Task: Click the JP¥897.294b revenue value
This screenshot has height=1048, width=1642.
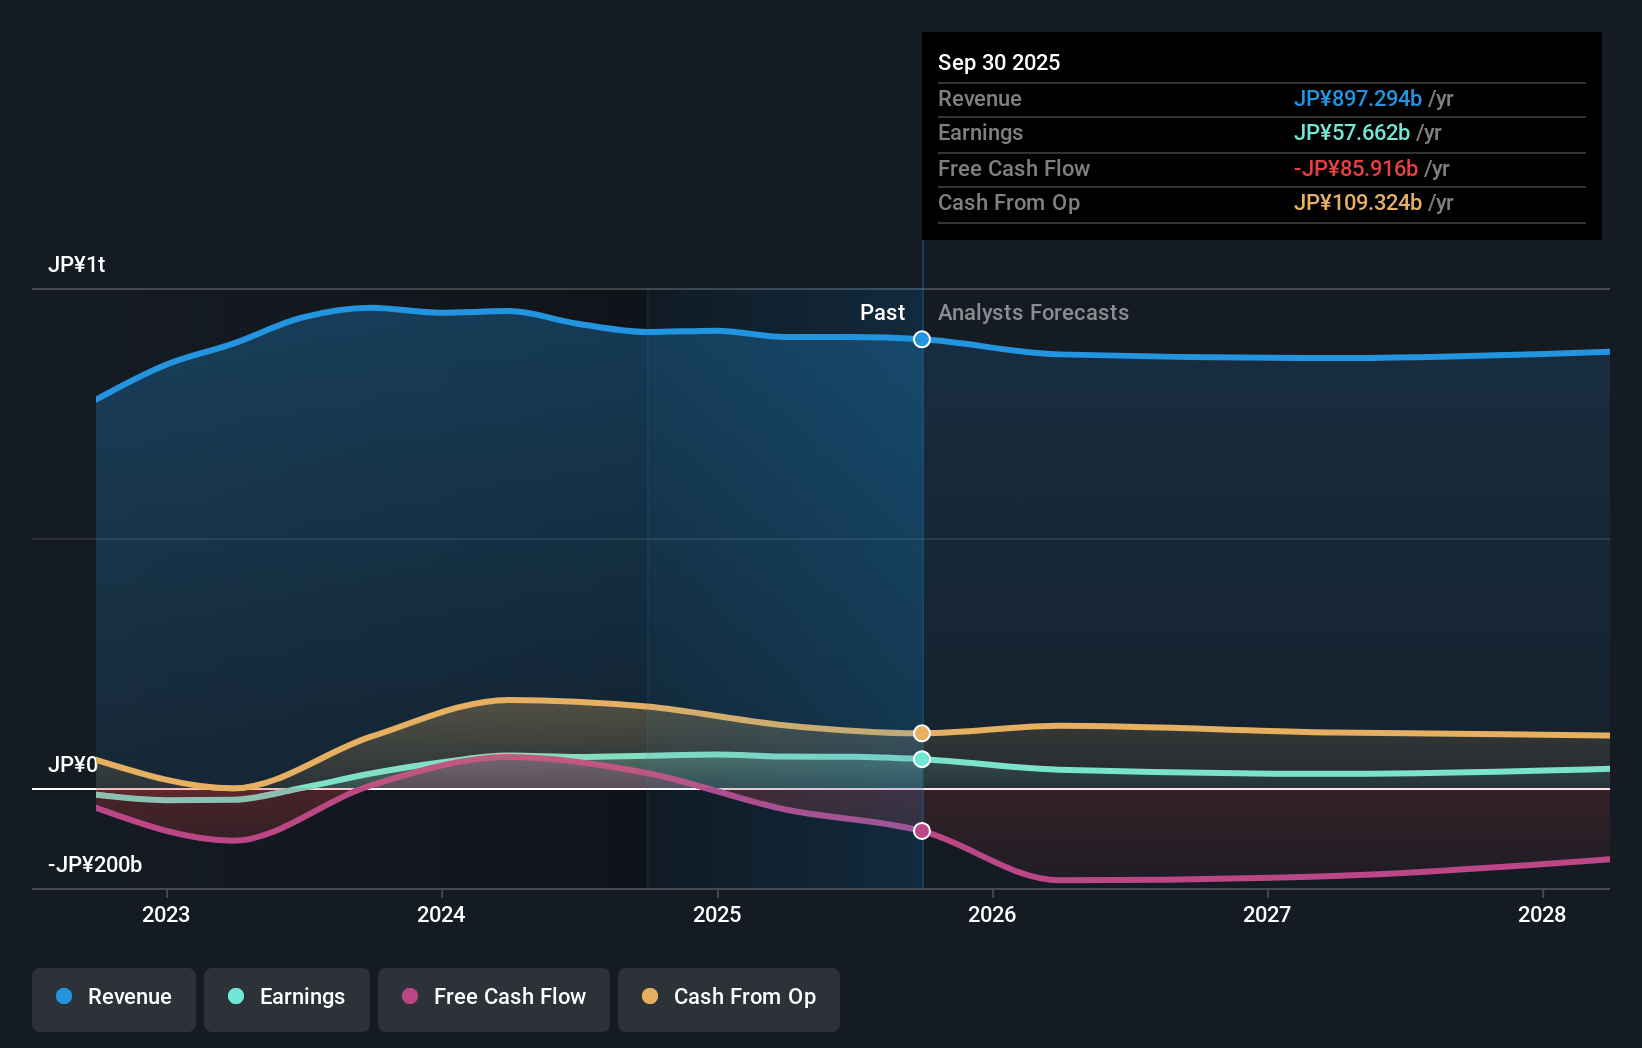Action: click(x=1357, y=99)
